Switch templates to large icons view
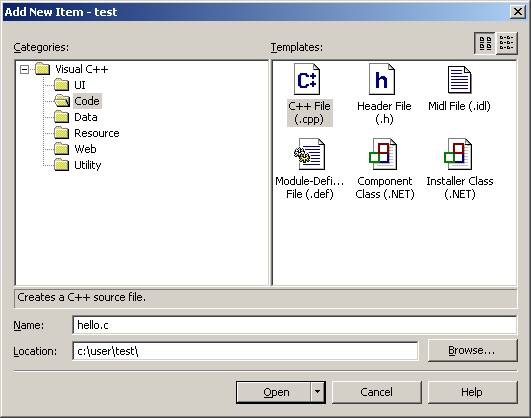The height and width of the screenshot is (418, 531). coord(485,43)
